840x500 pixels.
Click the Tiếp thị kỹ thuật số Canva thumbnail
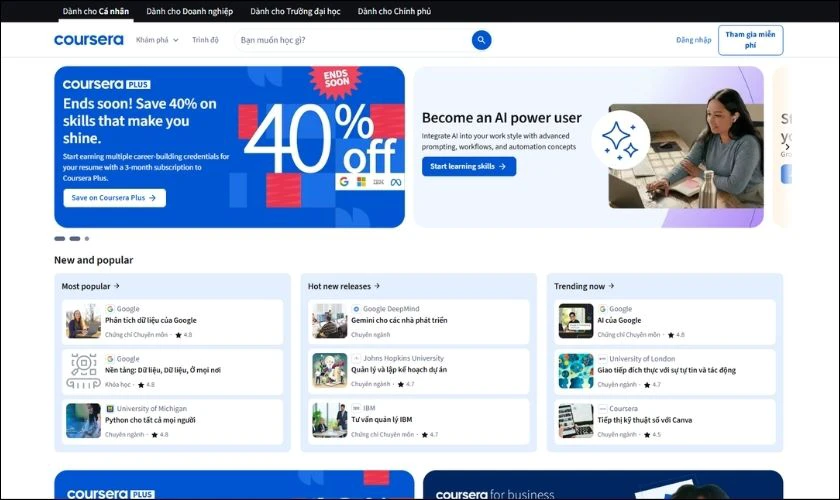576,421
